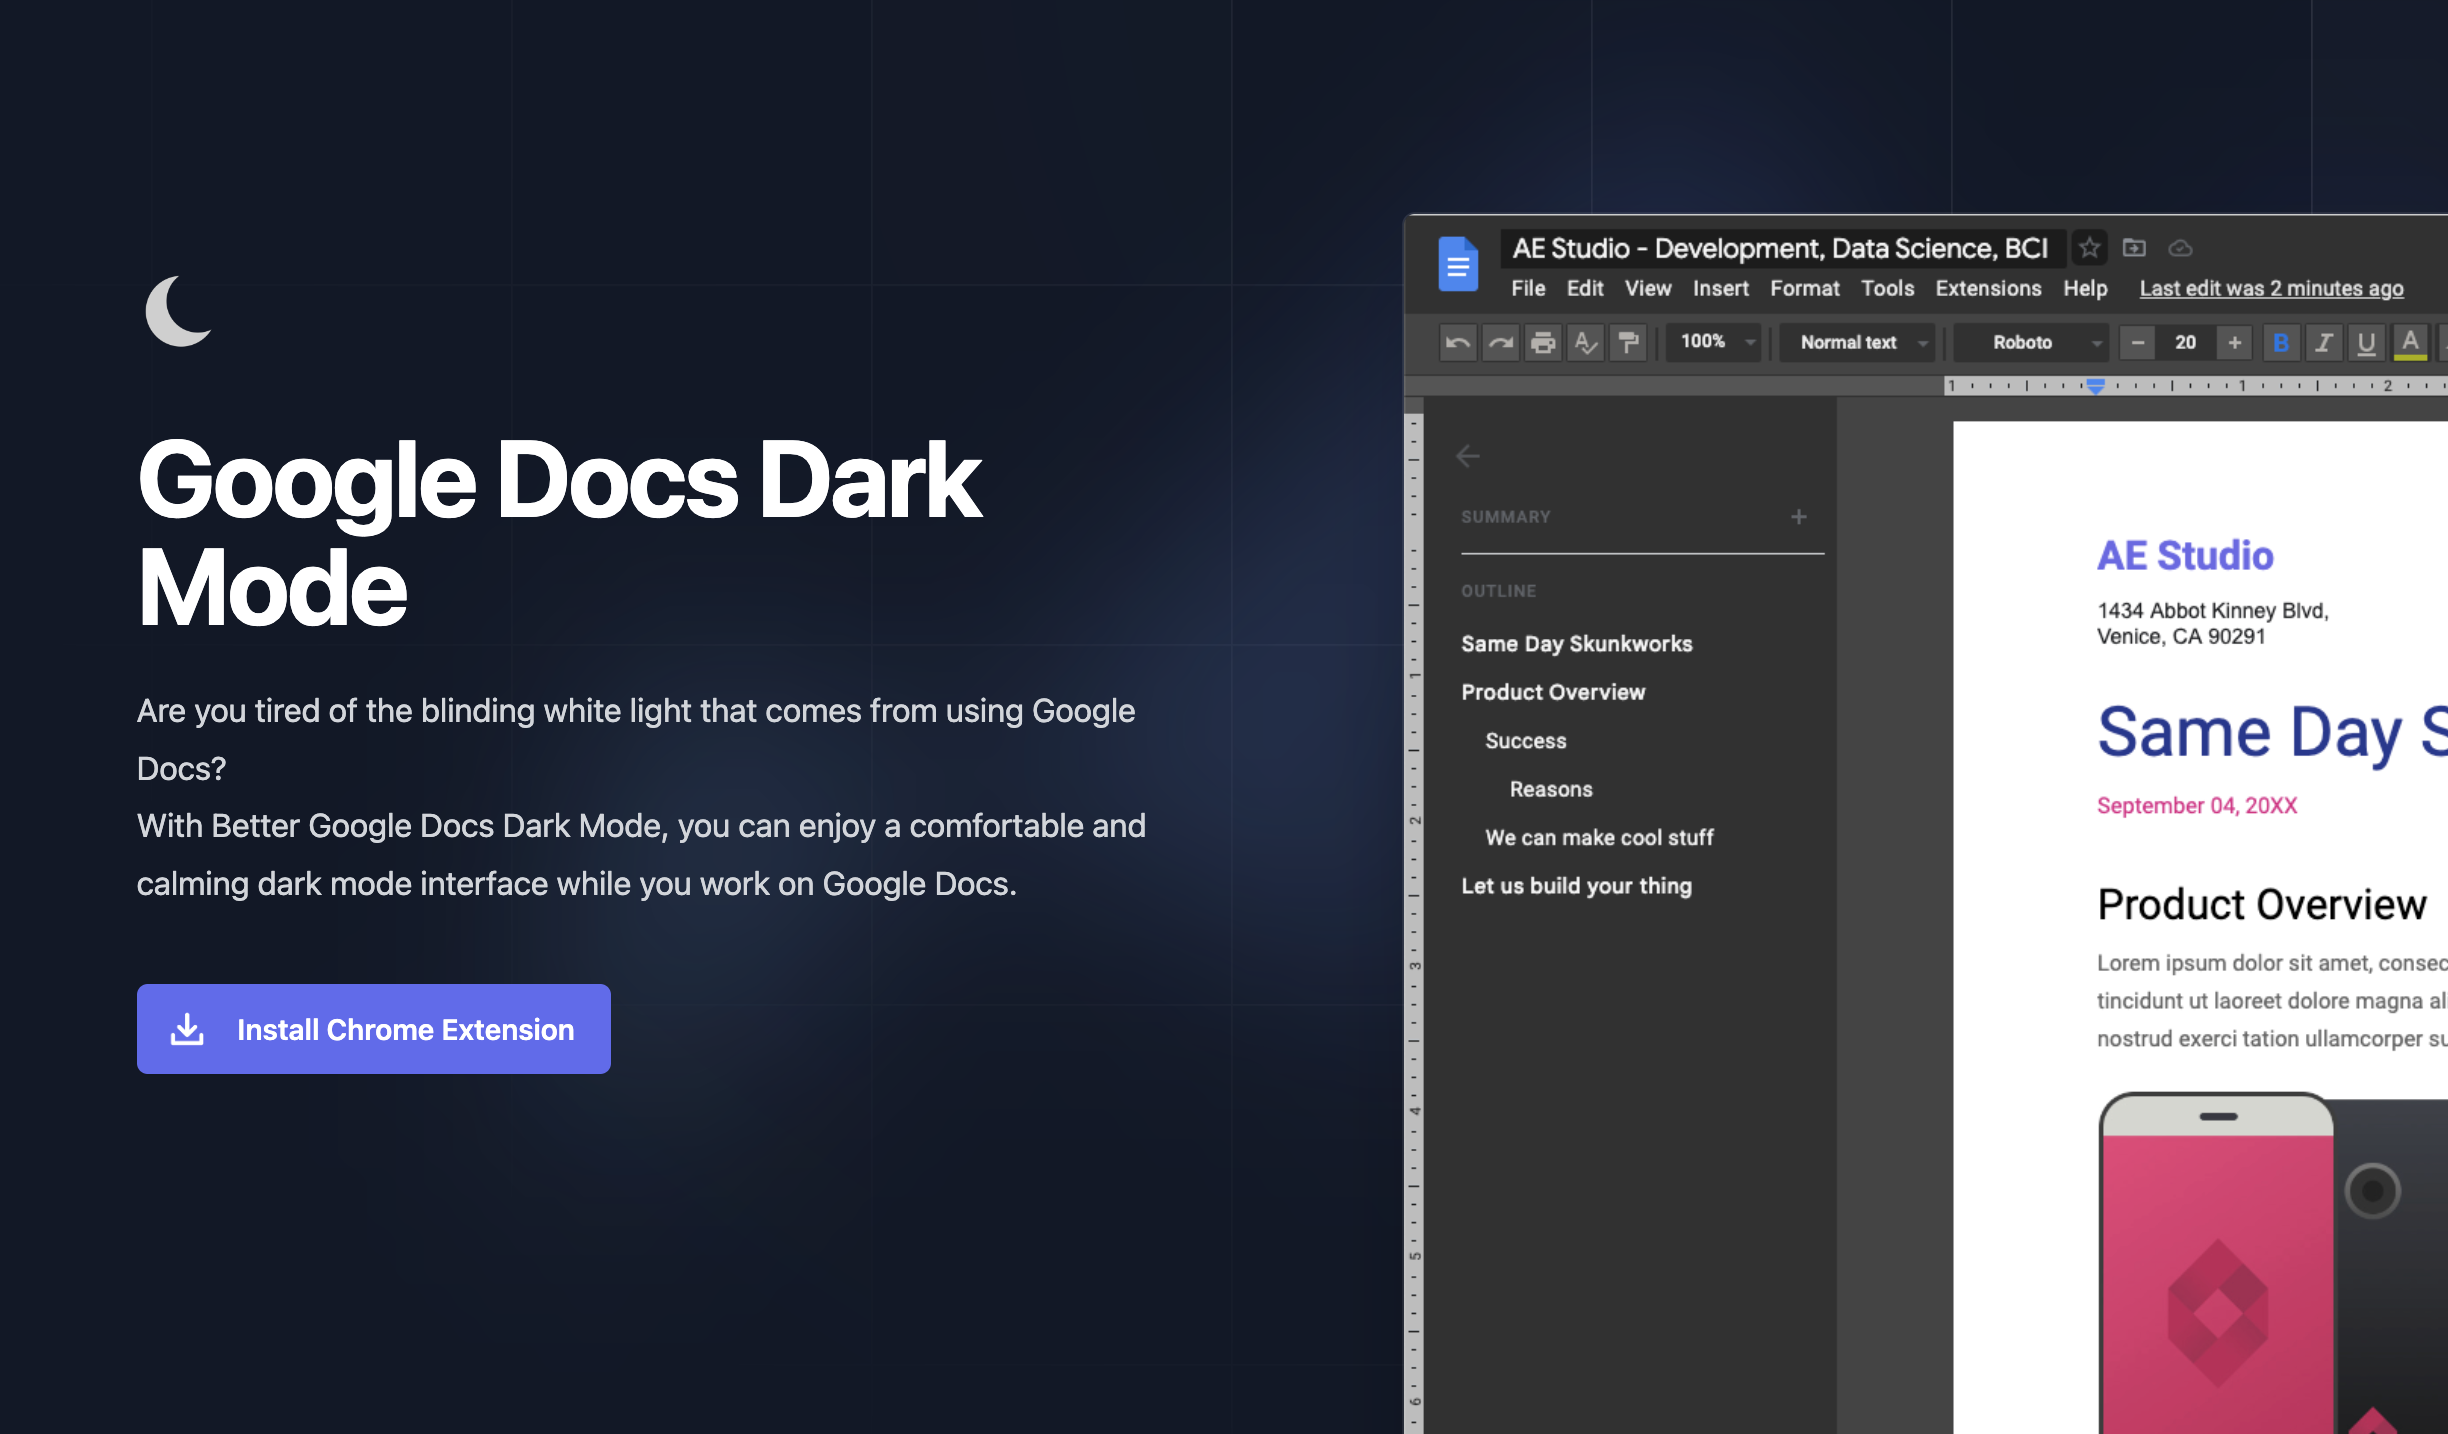Star the AE Studio document
This screenshot has height=1434, width=2448.
(x=2090, y=248)
